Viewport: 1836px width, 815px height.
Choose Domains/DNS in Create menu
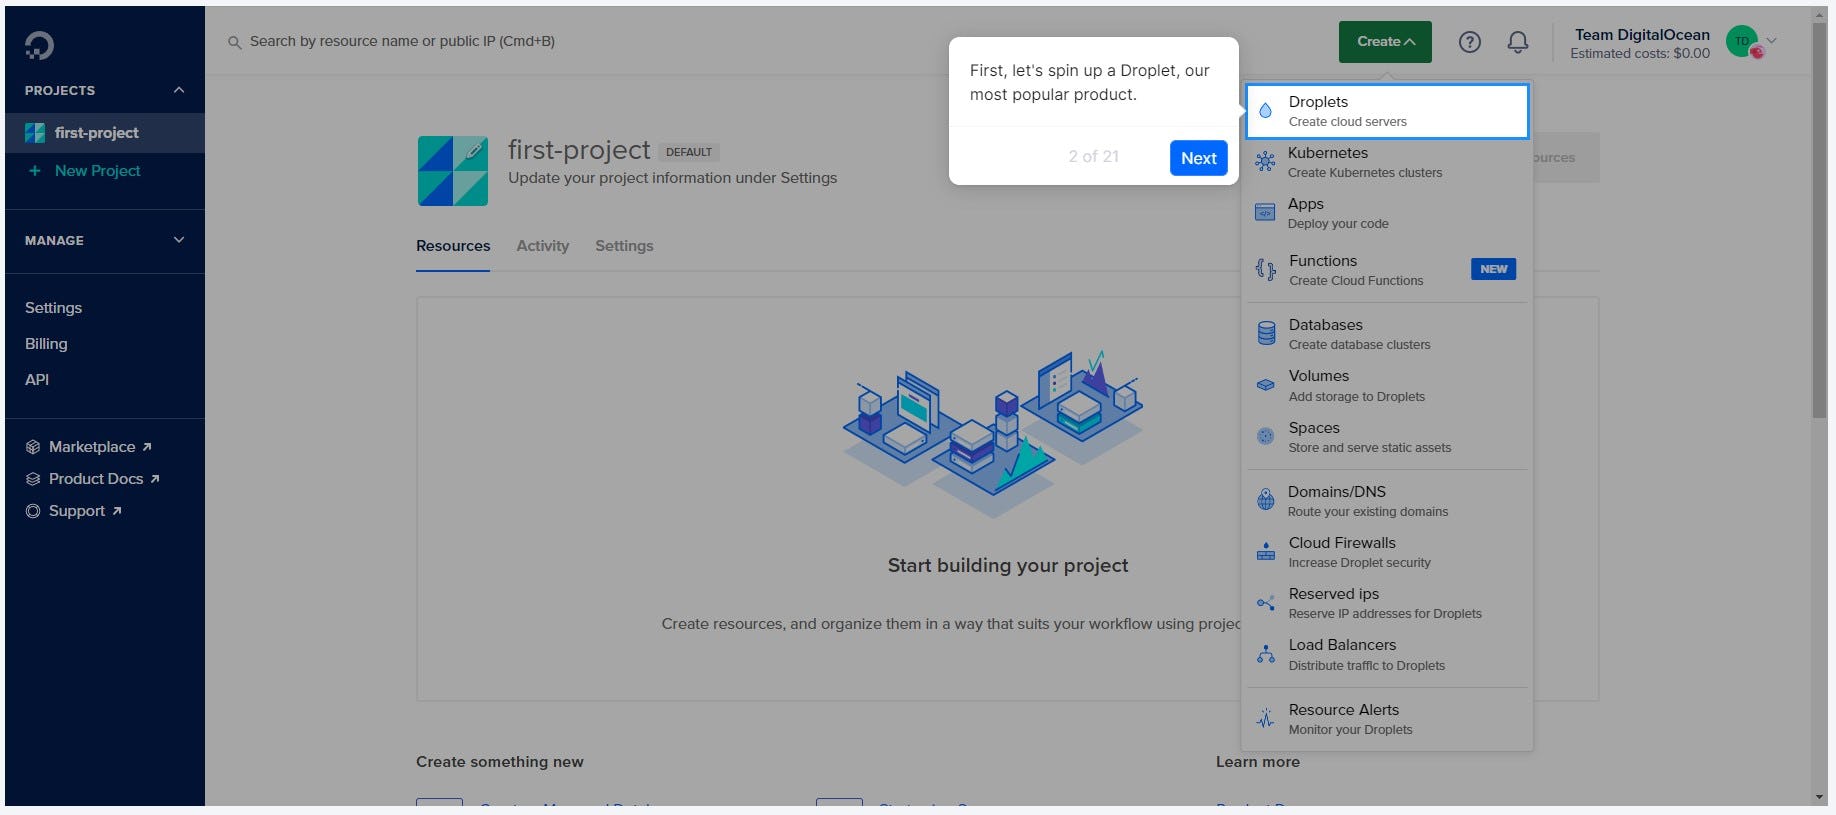point(1387,501)
